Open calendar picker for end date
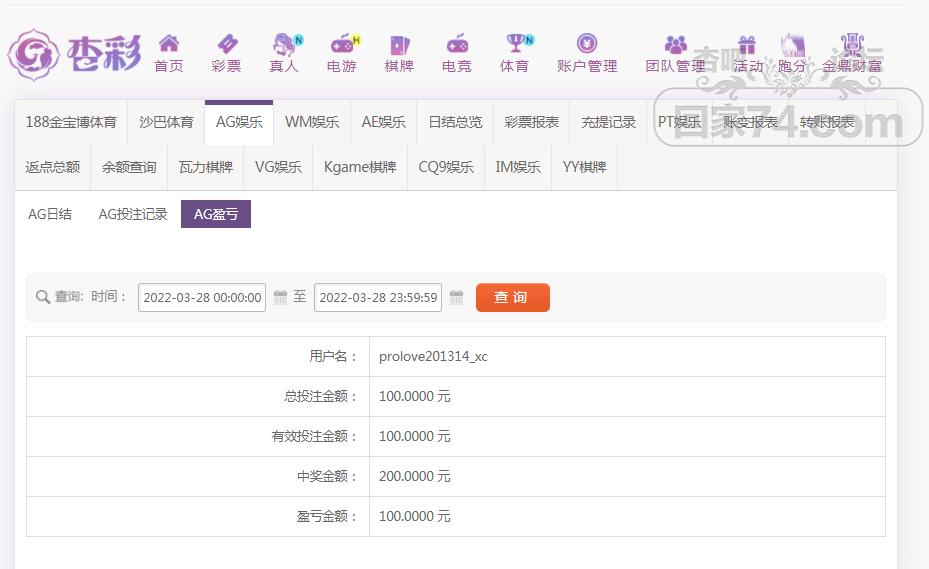The image size is (929, 569). [456, 297]
